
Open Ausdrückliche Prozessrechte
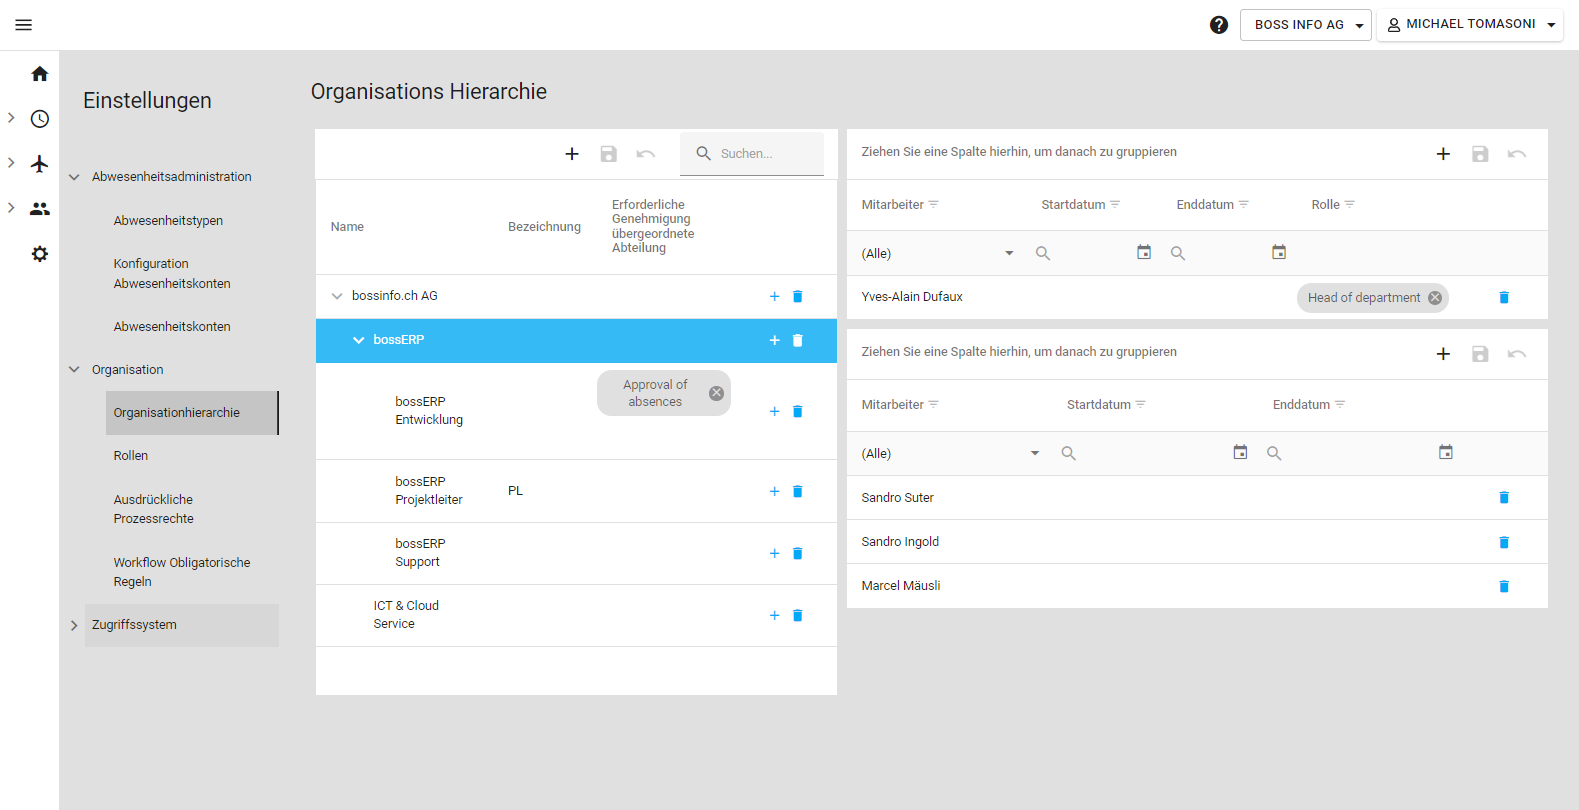click(x=154, y=509)
